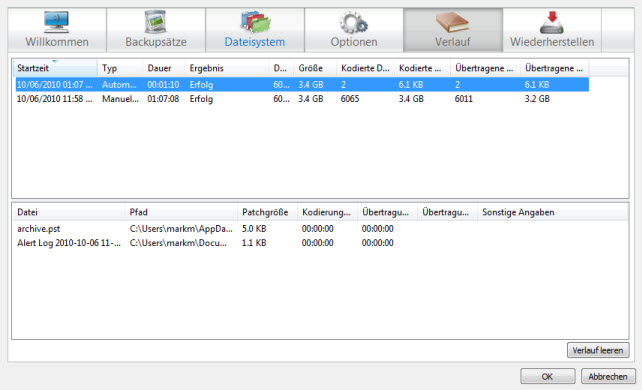The image size is (642, 390).
Task: Sort by the Datei column header
Action: [68, 212]
